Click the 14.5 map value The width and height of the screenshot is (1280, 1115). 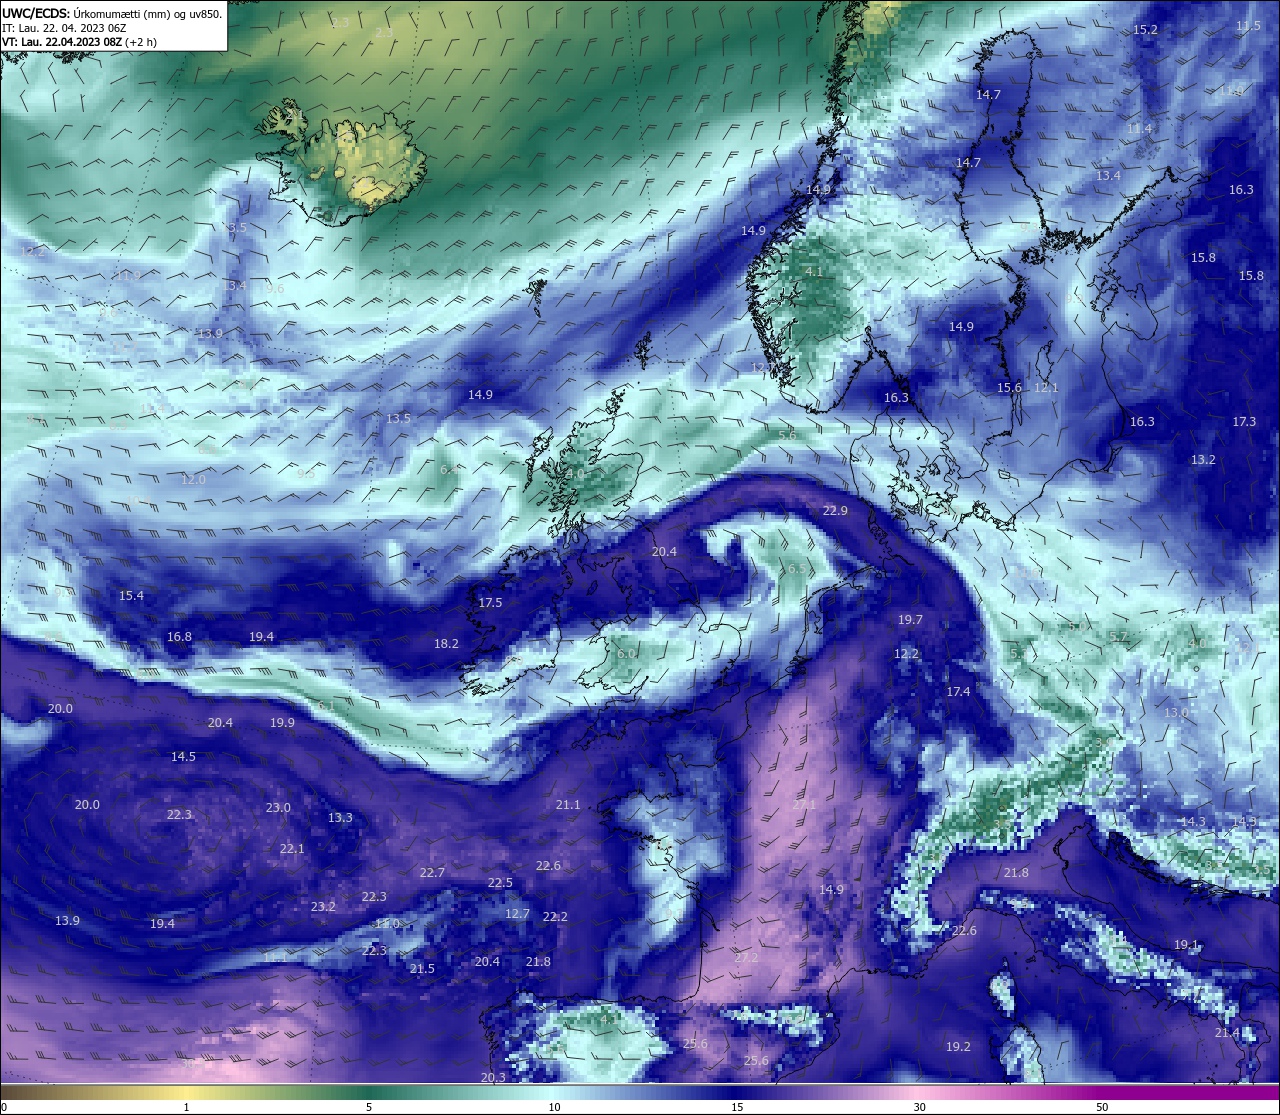(183, 756)
